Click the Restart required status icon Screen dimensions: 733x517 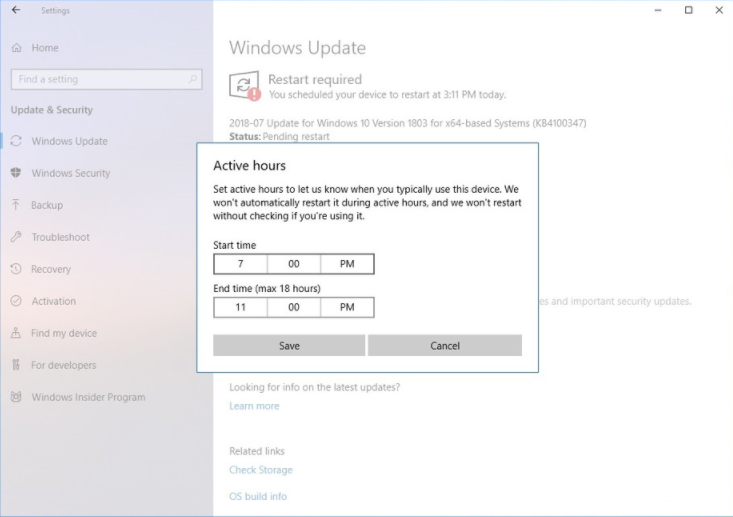(244, 86)
